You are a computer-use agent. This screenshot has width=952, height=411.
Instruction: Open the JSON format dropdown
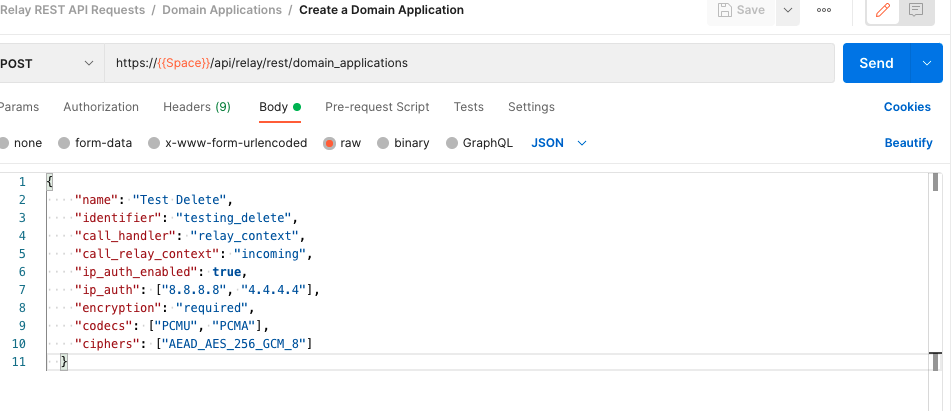point(558,143)
